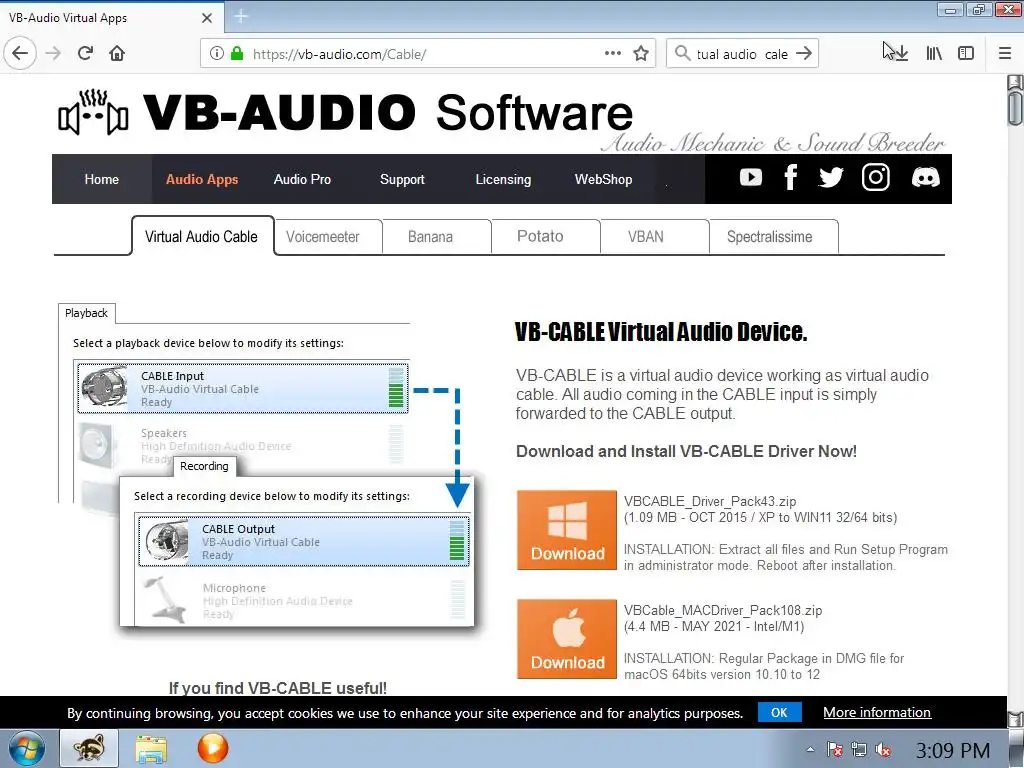This screenshot has height=768, width=1024.
Task: Open VB-Audio Facebook page
Action: click(791, 178)
